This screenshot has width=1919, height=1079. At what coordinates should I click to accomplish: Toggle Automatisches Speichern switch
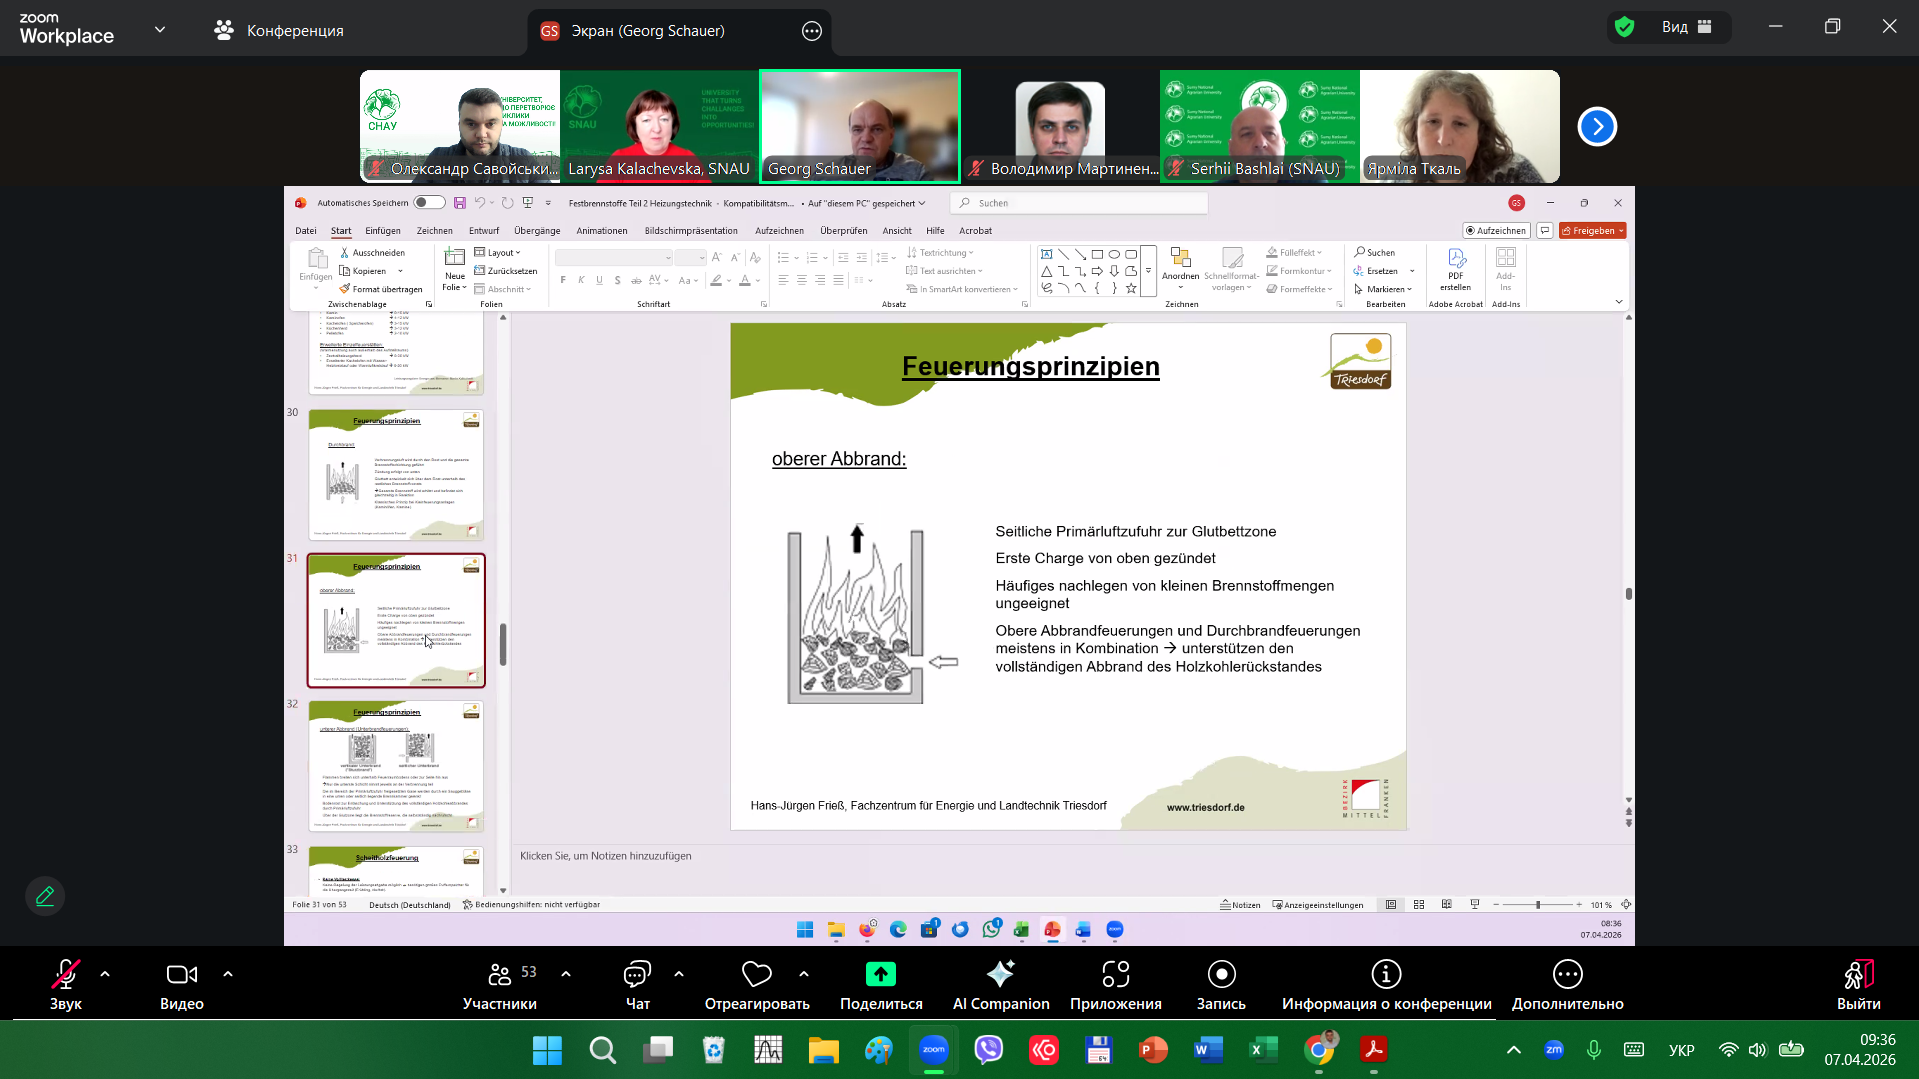pyautogui.click(x=429, y=203)
